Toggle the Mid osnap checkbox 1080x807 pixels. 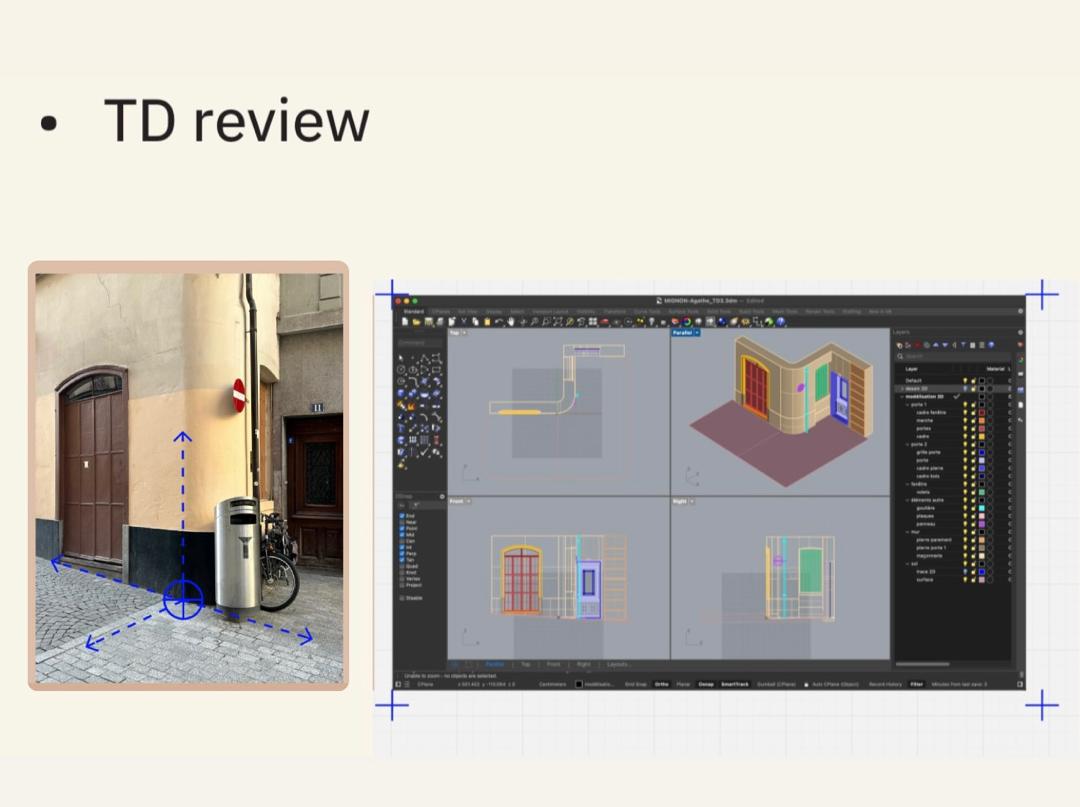point(402,534)
